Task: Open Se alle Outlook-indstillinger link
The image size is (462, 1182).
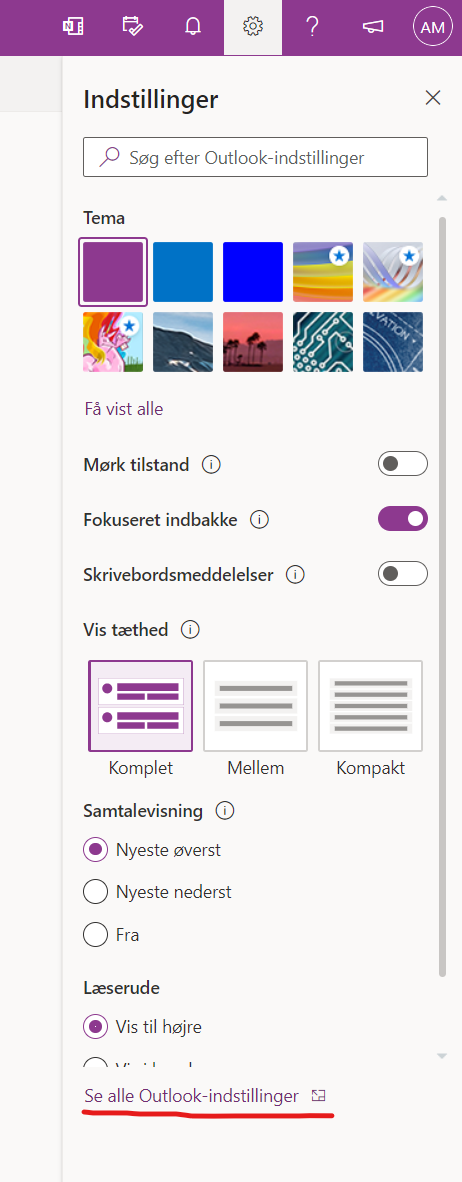Action: click(191, 1096)
